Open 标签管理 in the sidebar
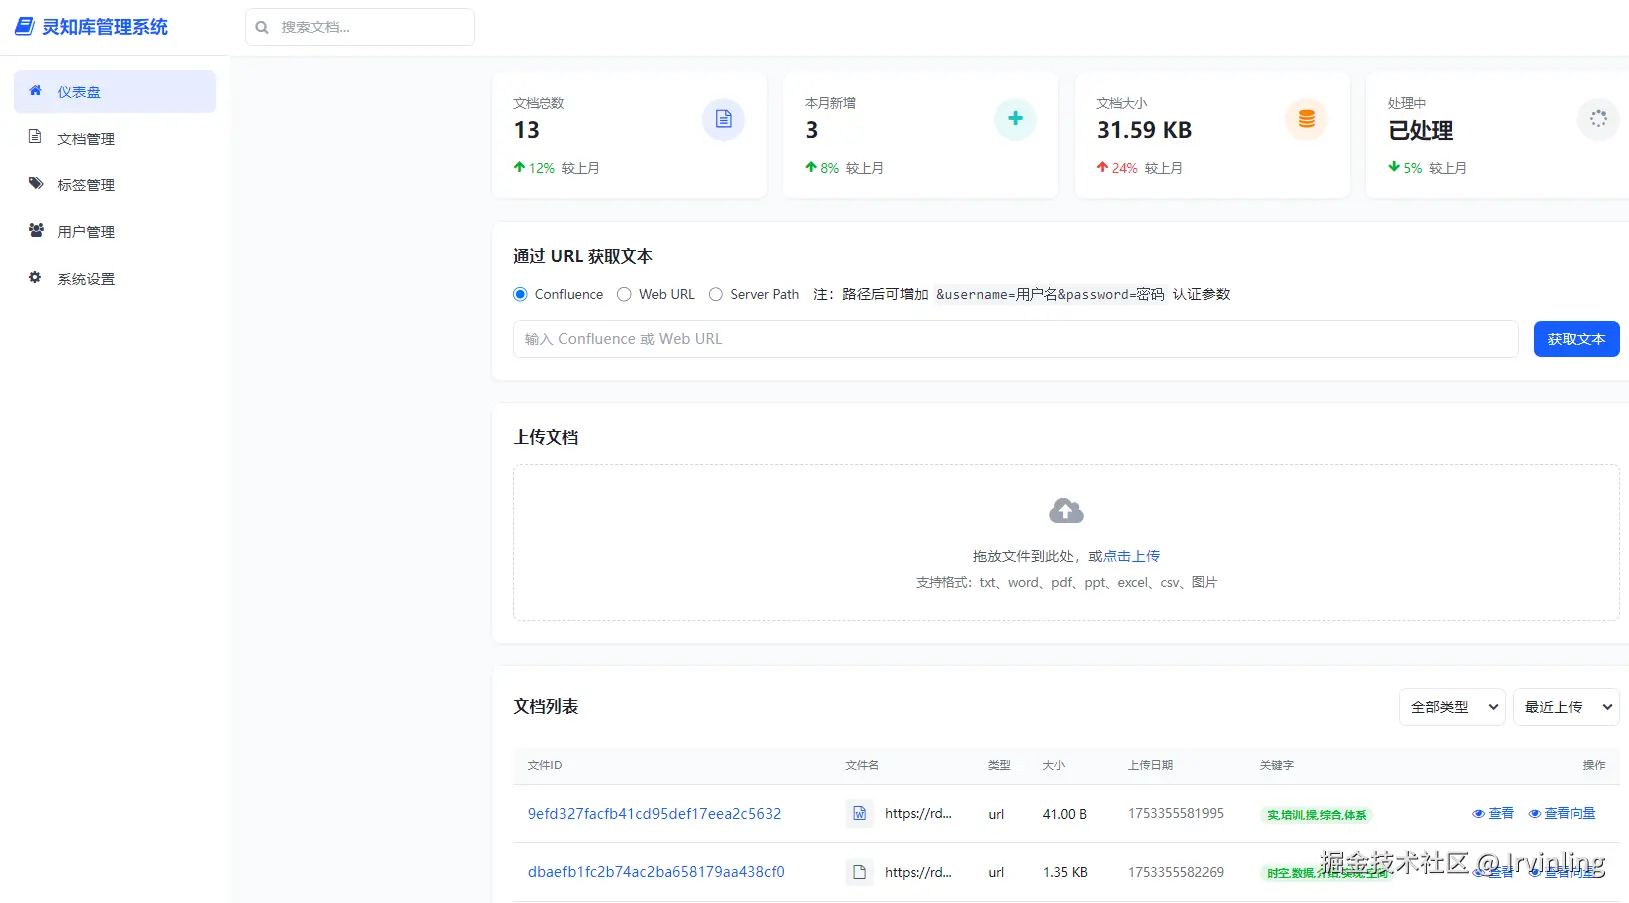1629x903 pixels. pyautogui.click(x=115, y=185)
